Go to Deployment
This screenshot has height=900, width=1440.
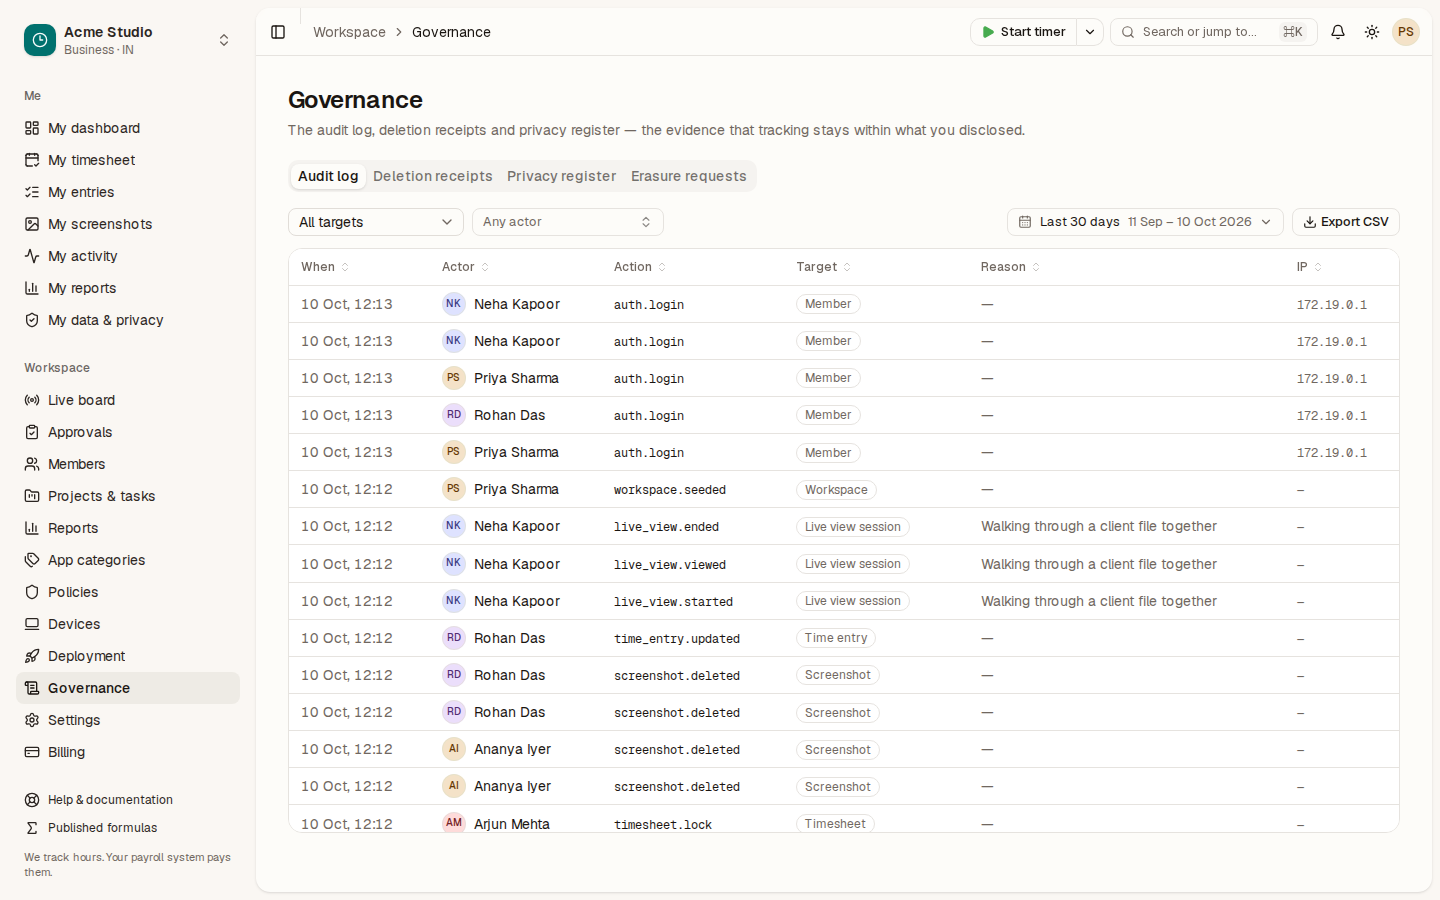click(128, 656)
